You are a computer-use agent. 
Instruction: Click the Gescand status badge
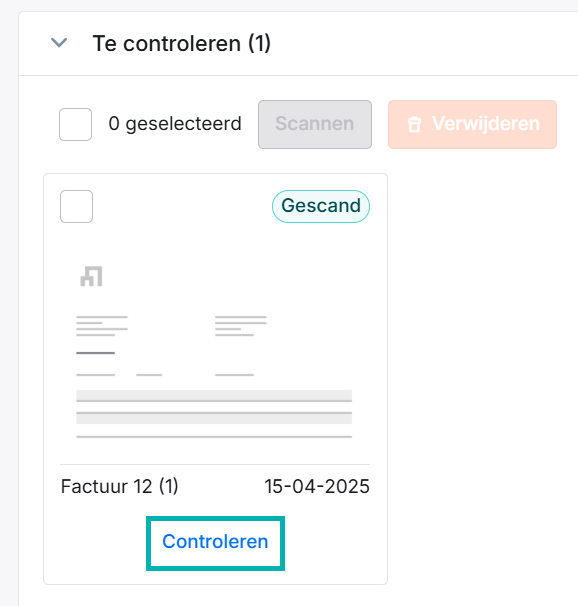coord(321,206)
